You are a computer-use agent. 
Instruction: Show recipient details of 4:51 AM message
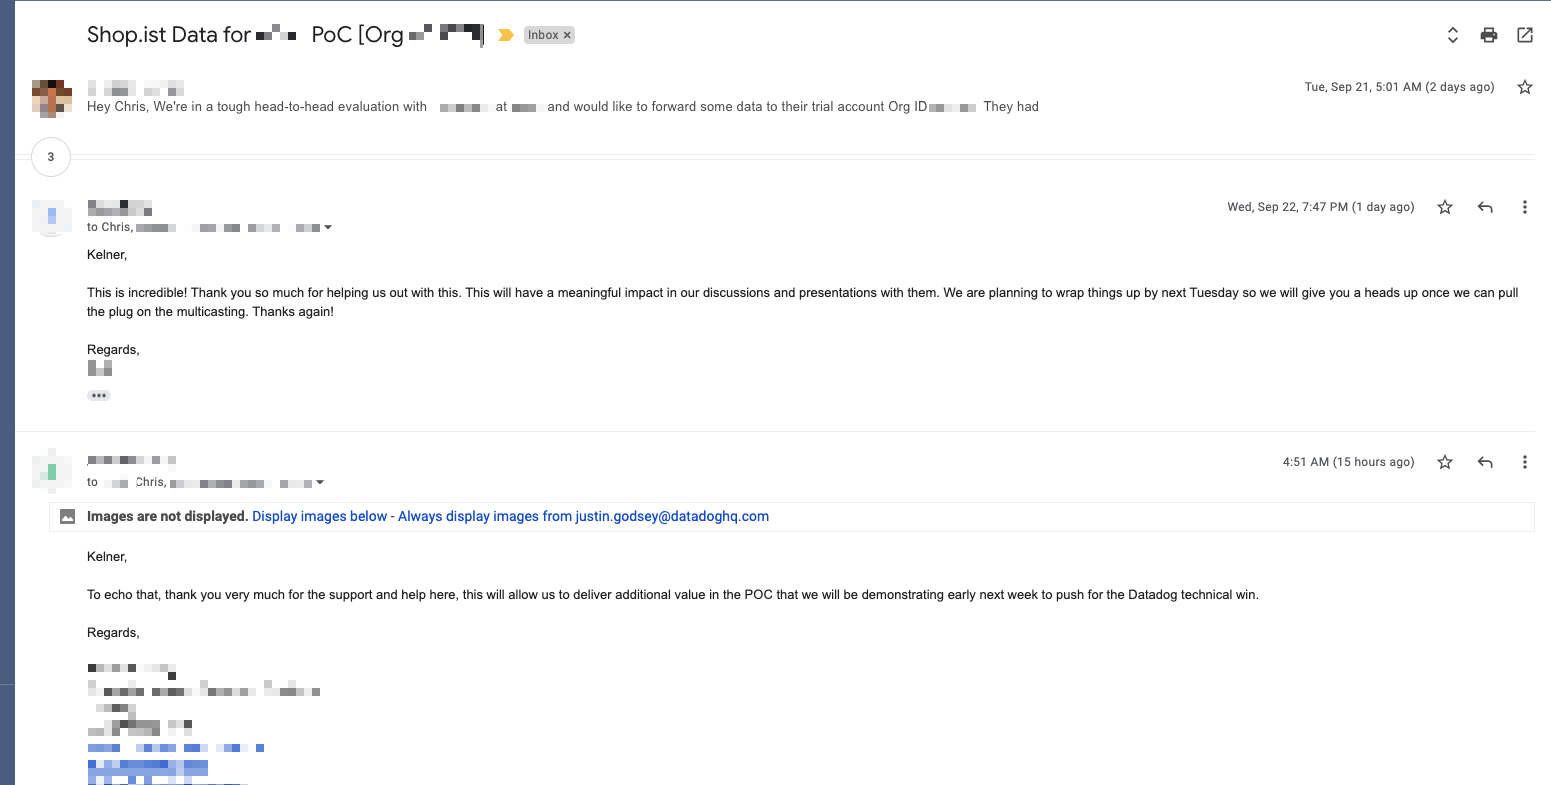pos(320,483)
